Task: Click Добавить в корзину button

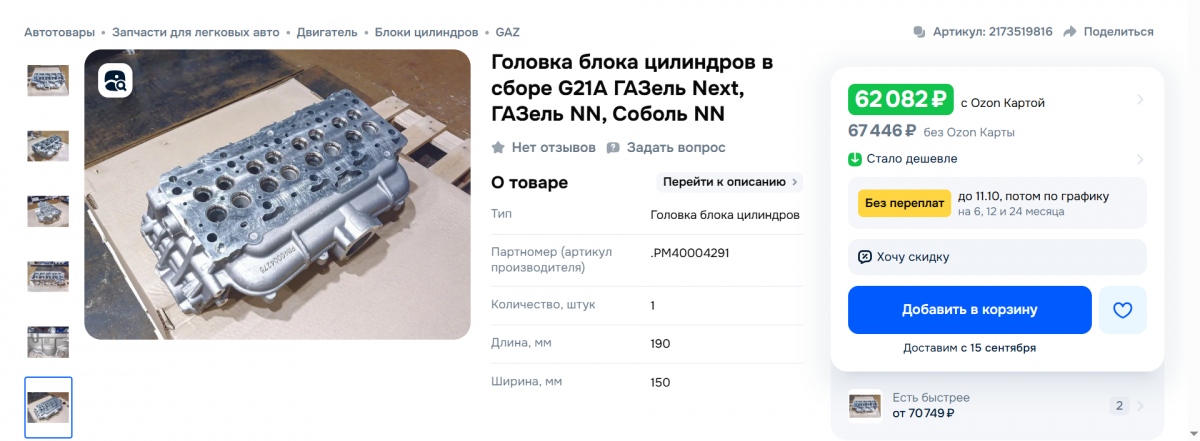Action: click(970, 310)
